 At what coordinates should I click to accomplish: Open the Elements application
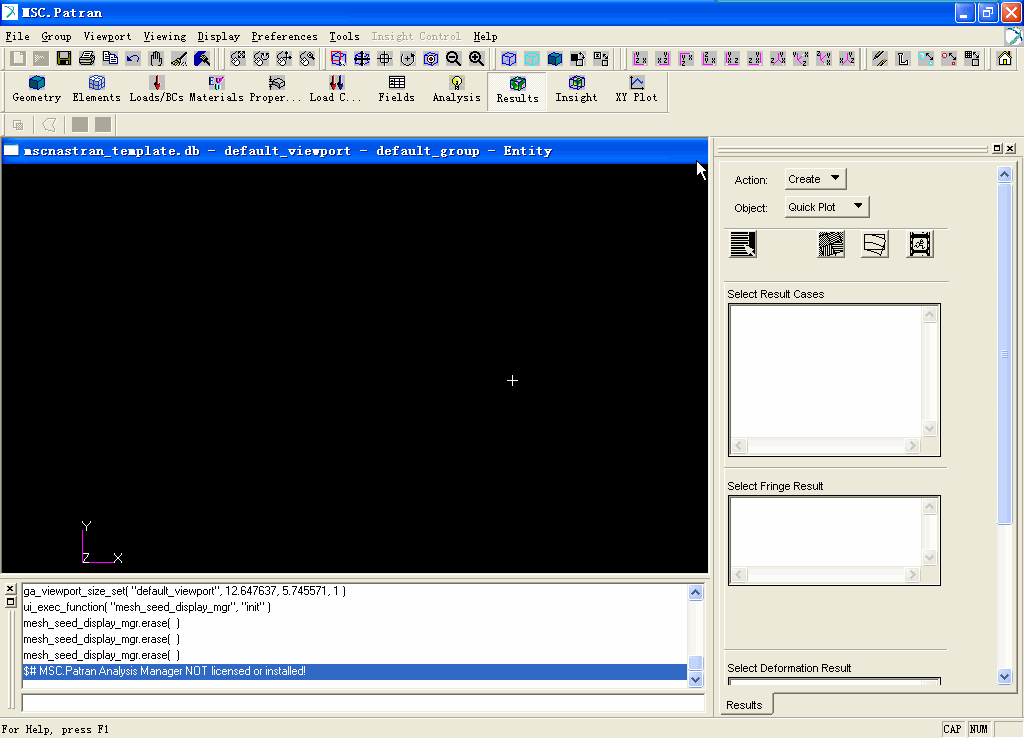(x=97, y=89)
